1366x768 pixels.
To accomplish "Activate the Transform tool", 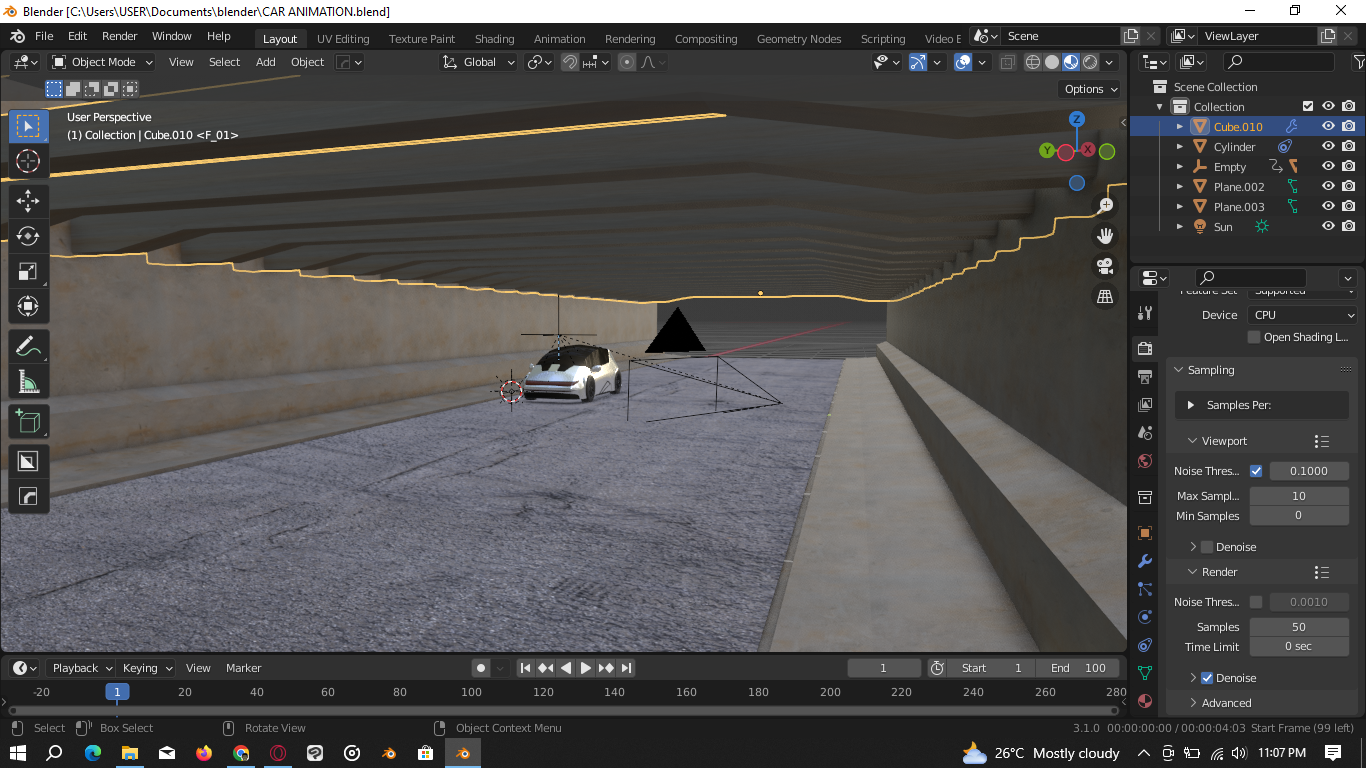I will (28, 306).
